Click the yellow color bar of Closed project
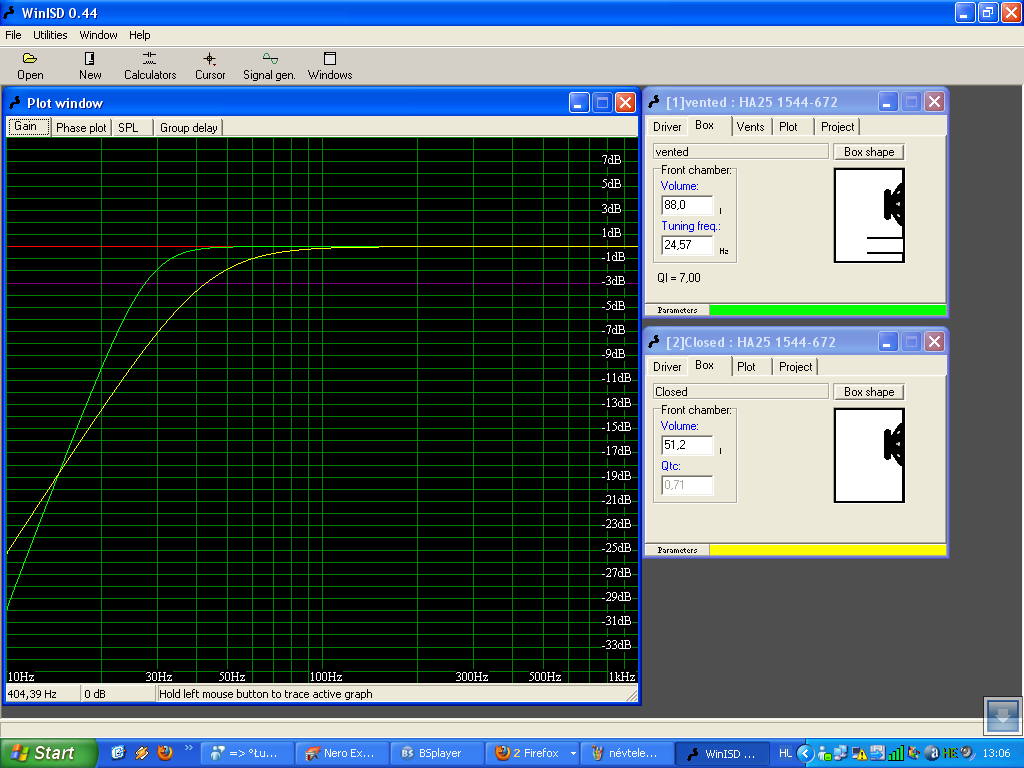 [826, 550]
